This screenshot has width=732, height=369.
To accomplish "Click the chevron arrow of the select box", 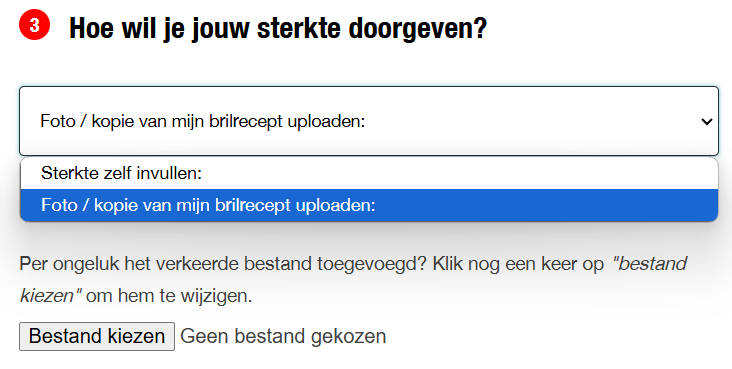I will pos(706,121).
